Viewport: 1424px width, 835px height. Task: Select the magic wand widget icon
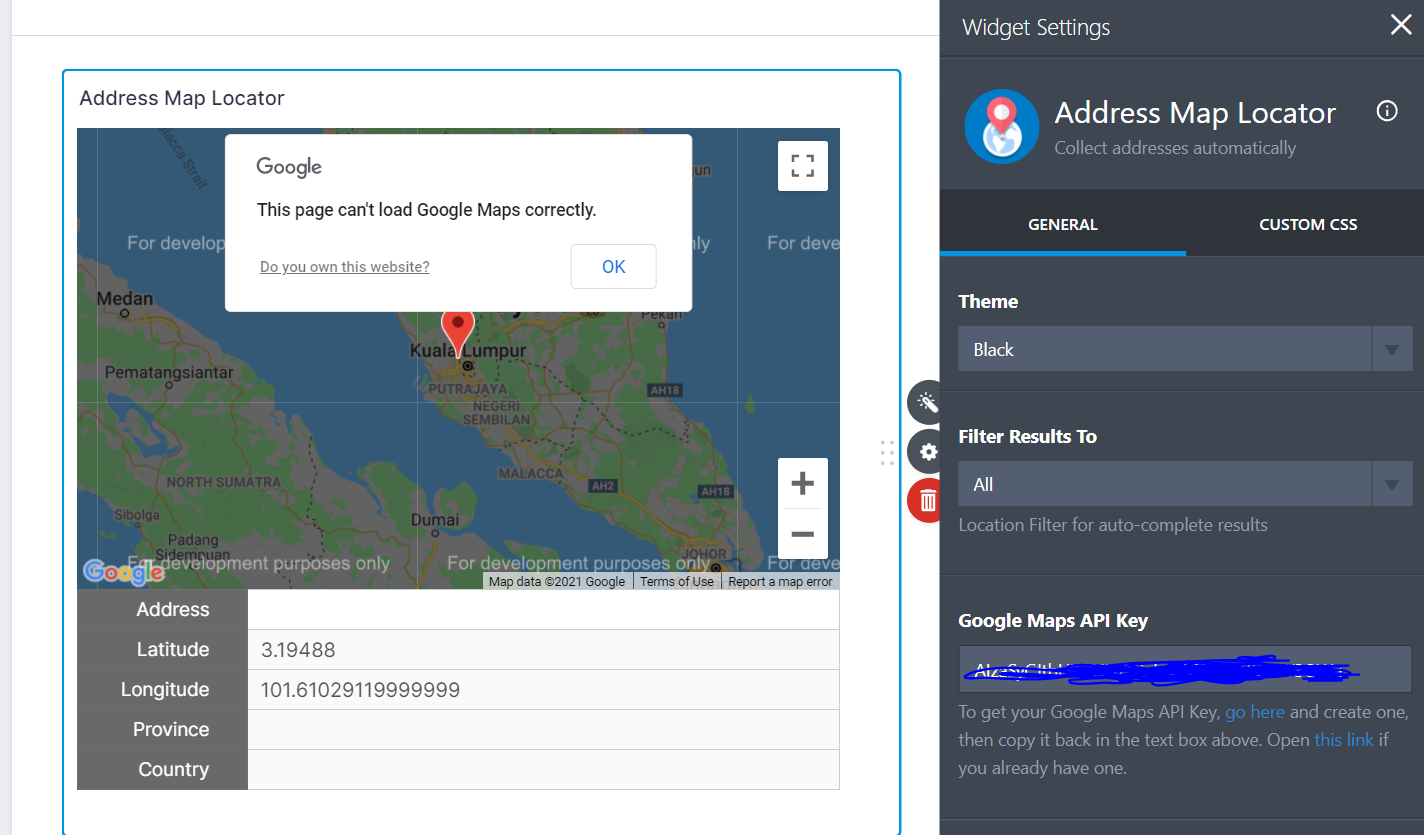point(925,402)
